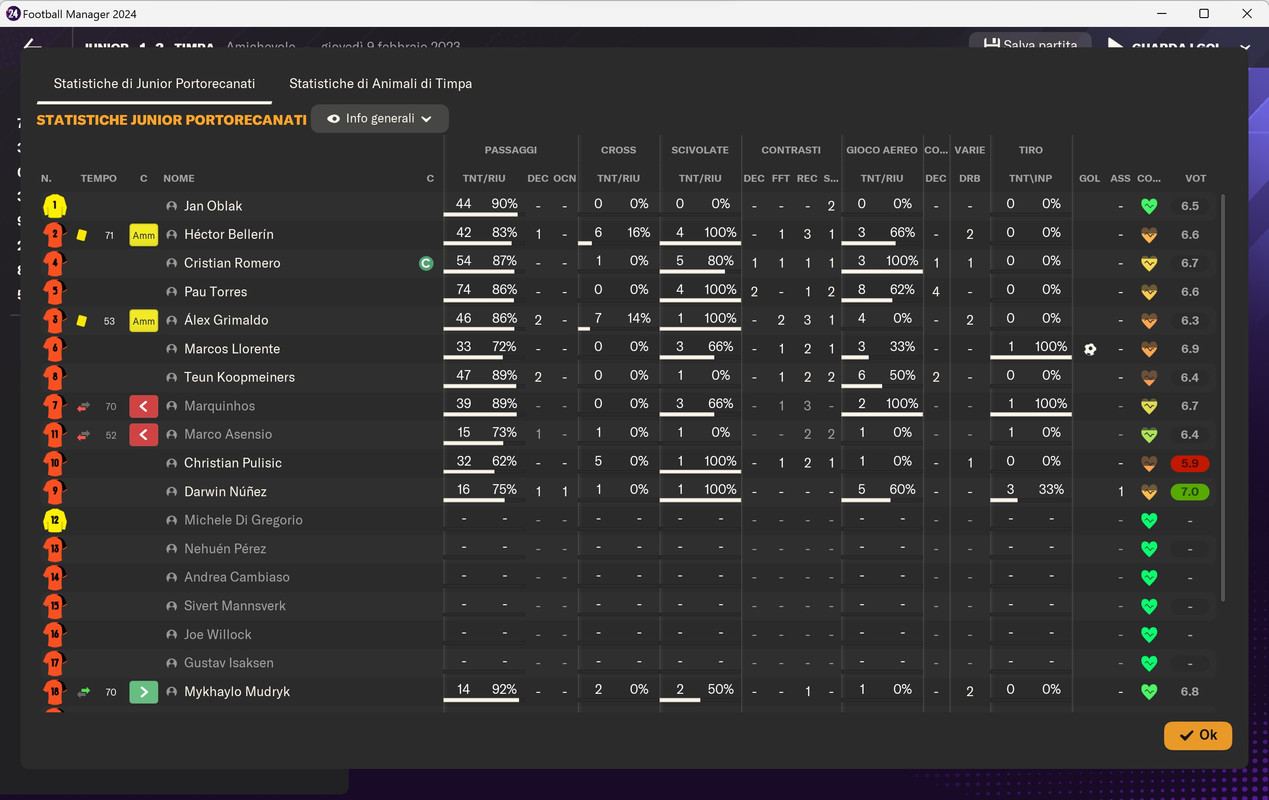Click Nehuén Pérez's green condition heart

click(x=1149, y=549)
